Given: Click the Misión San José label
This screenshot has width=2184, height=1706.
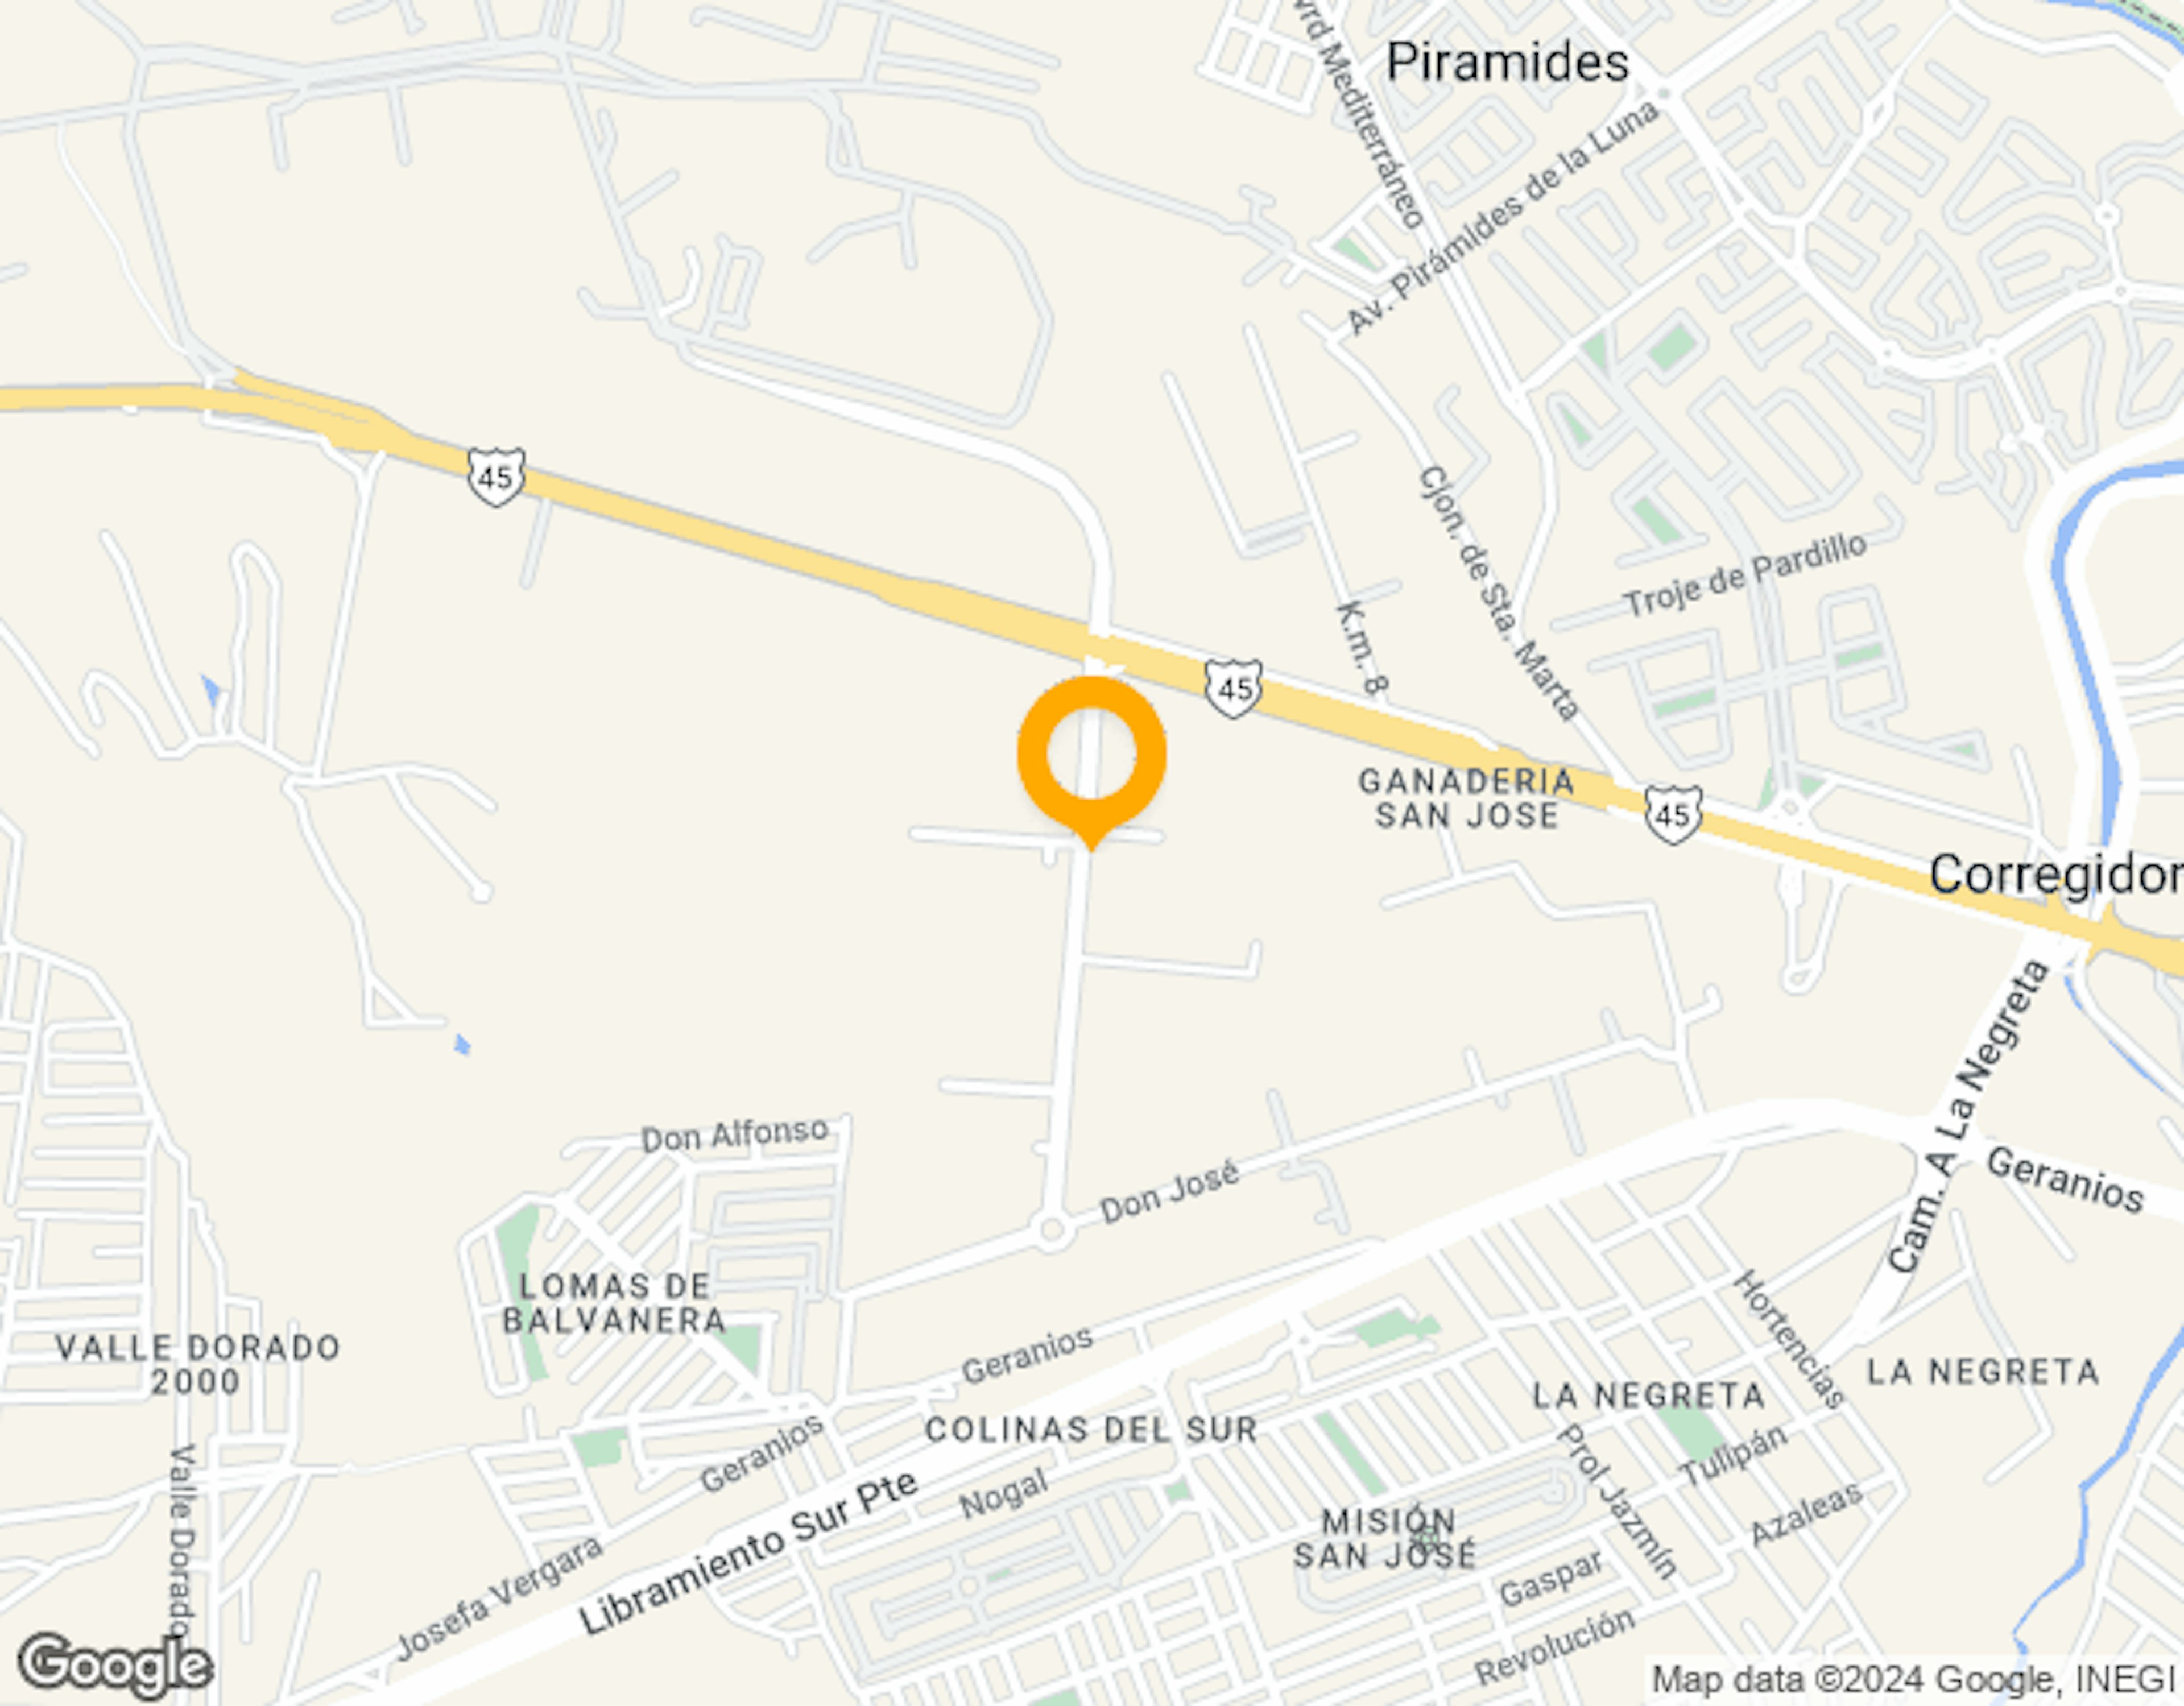Looking at the screenshot, I should click(x=1385, y=1539).
